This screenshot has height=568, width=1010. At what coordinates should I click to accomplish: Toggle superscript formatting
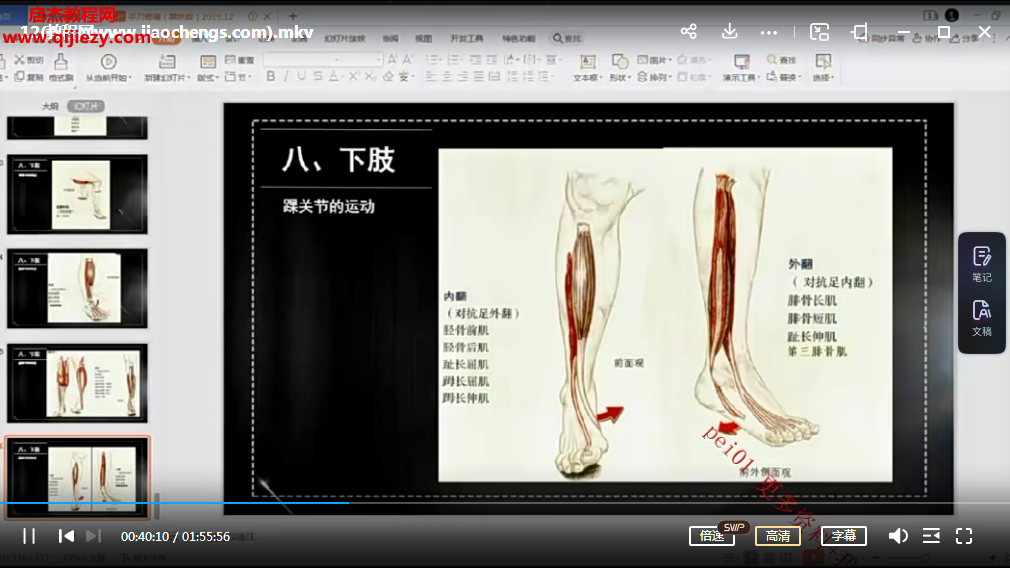point(354,77)
